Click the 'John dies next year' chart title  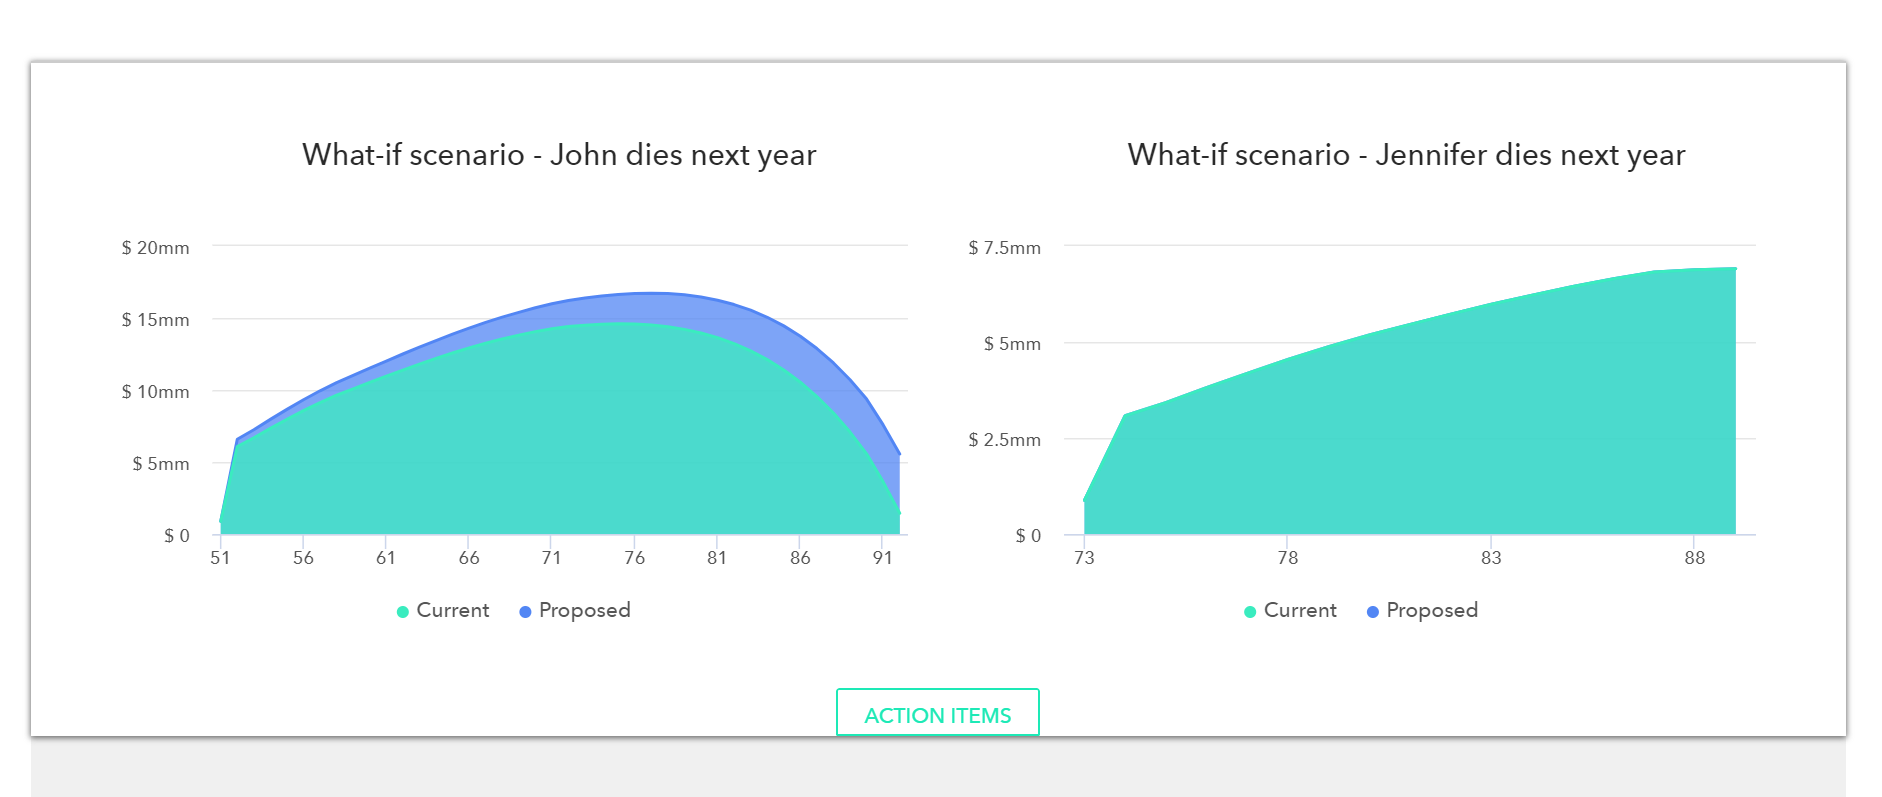(559, 155)
